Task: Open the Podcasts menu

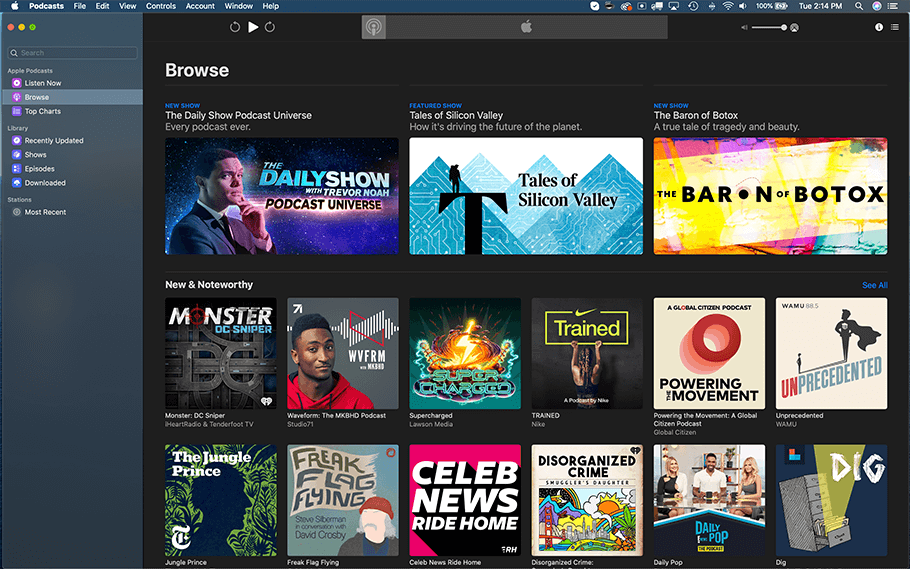Action: pos(46,6)
